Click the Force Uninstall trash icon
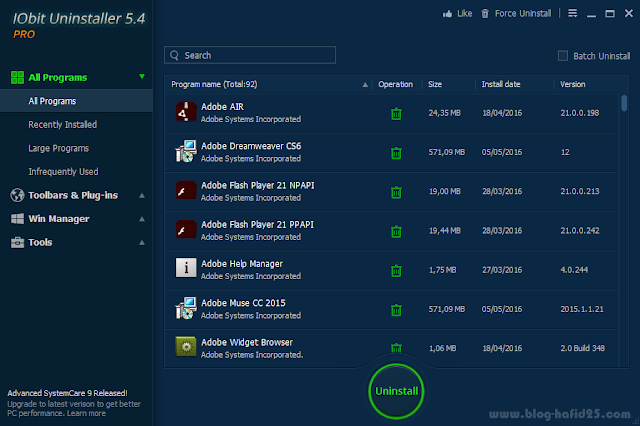This screenshot has width=640, height=426. [x=485, y=14]
